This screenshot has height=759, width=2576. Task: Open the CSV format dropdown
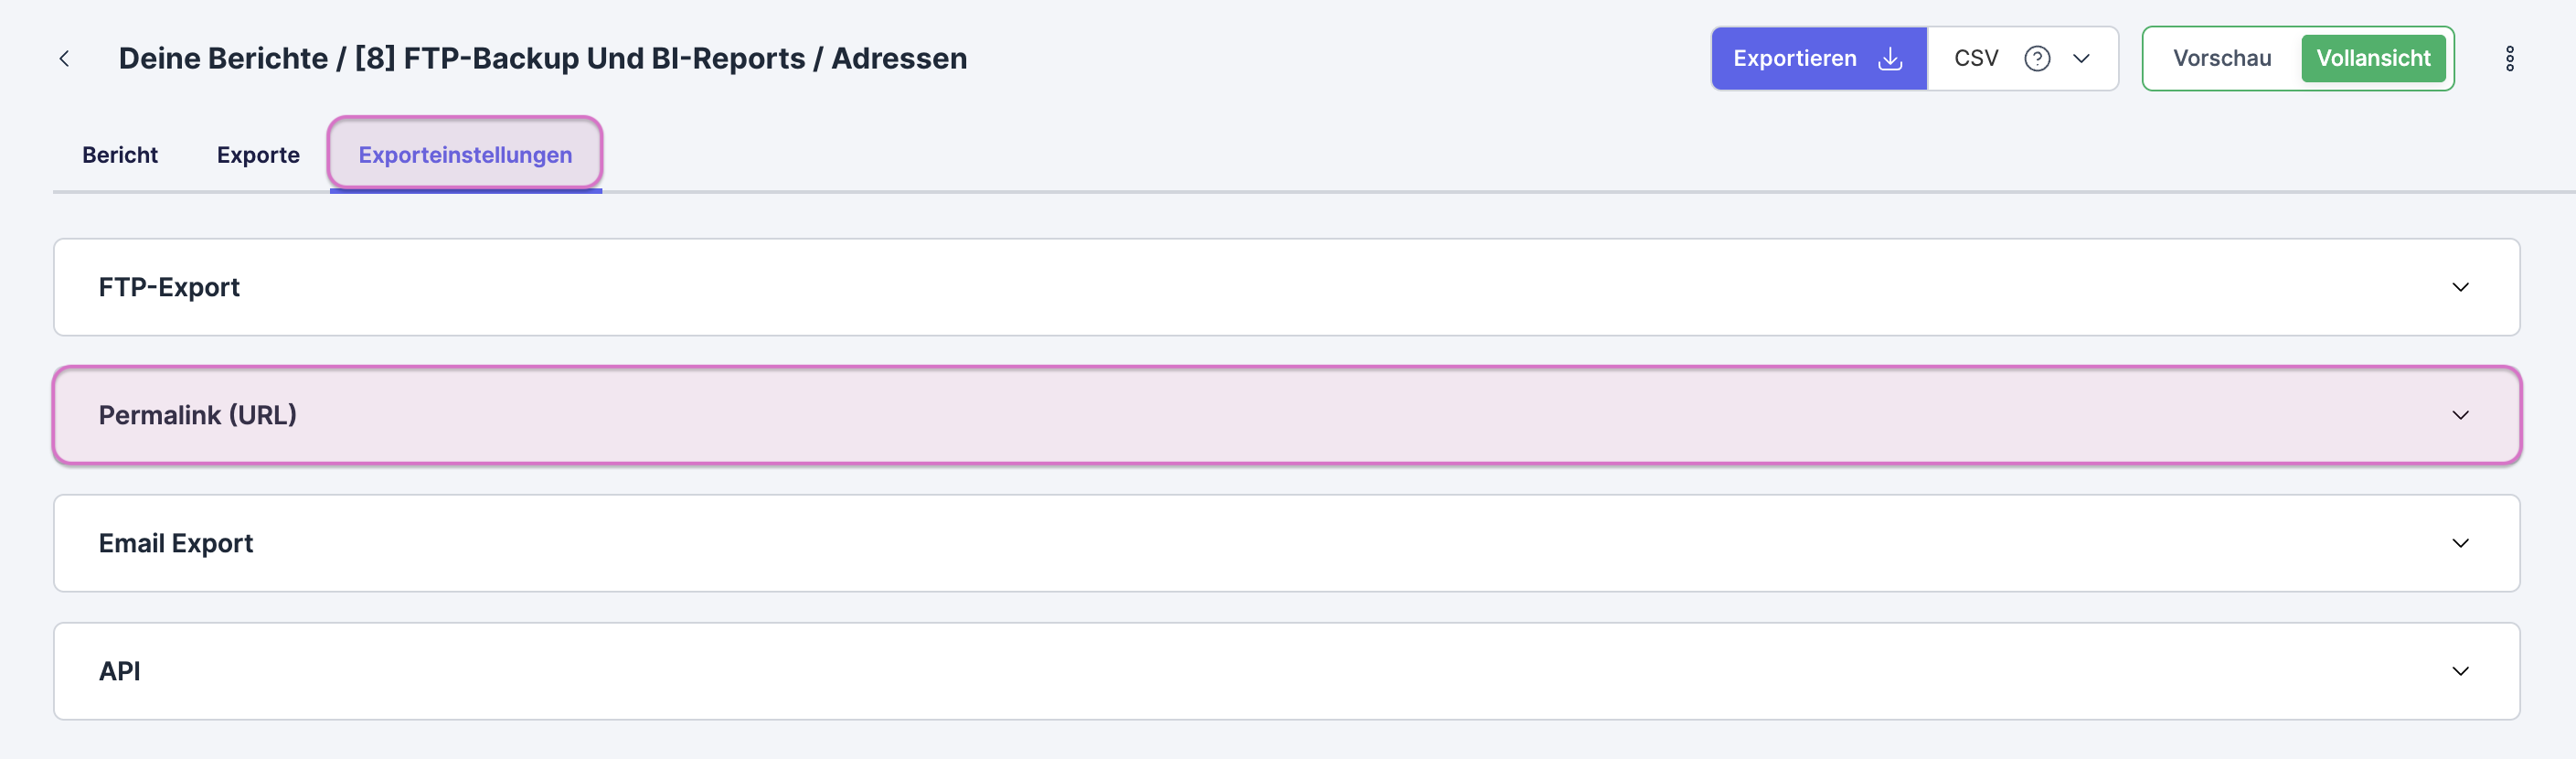(x=2082, y=59)
